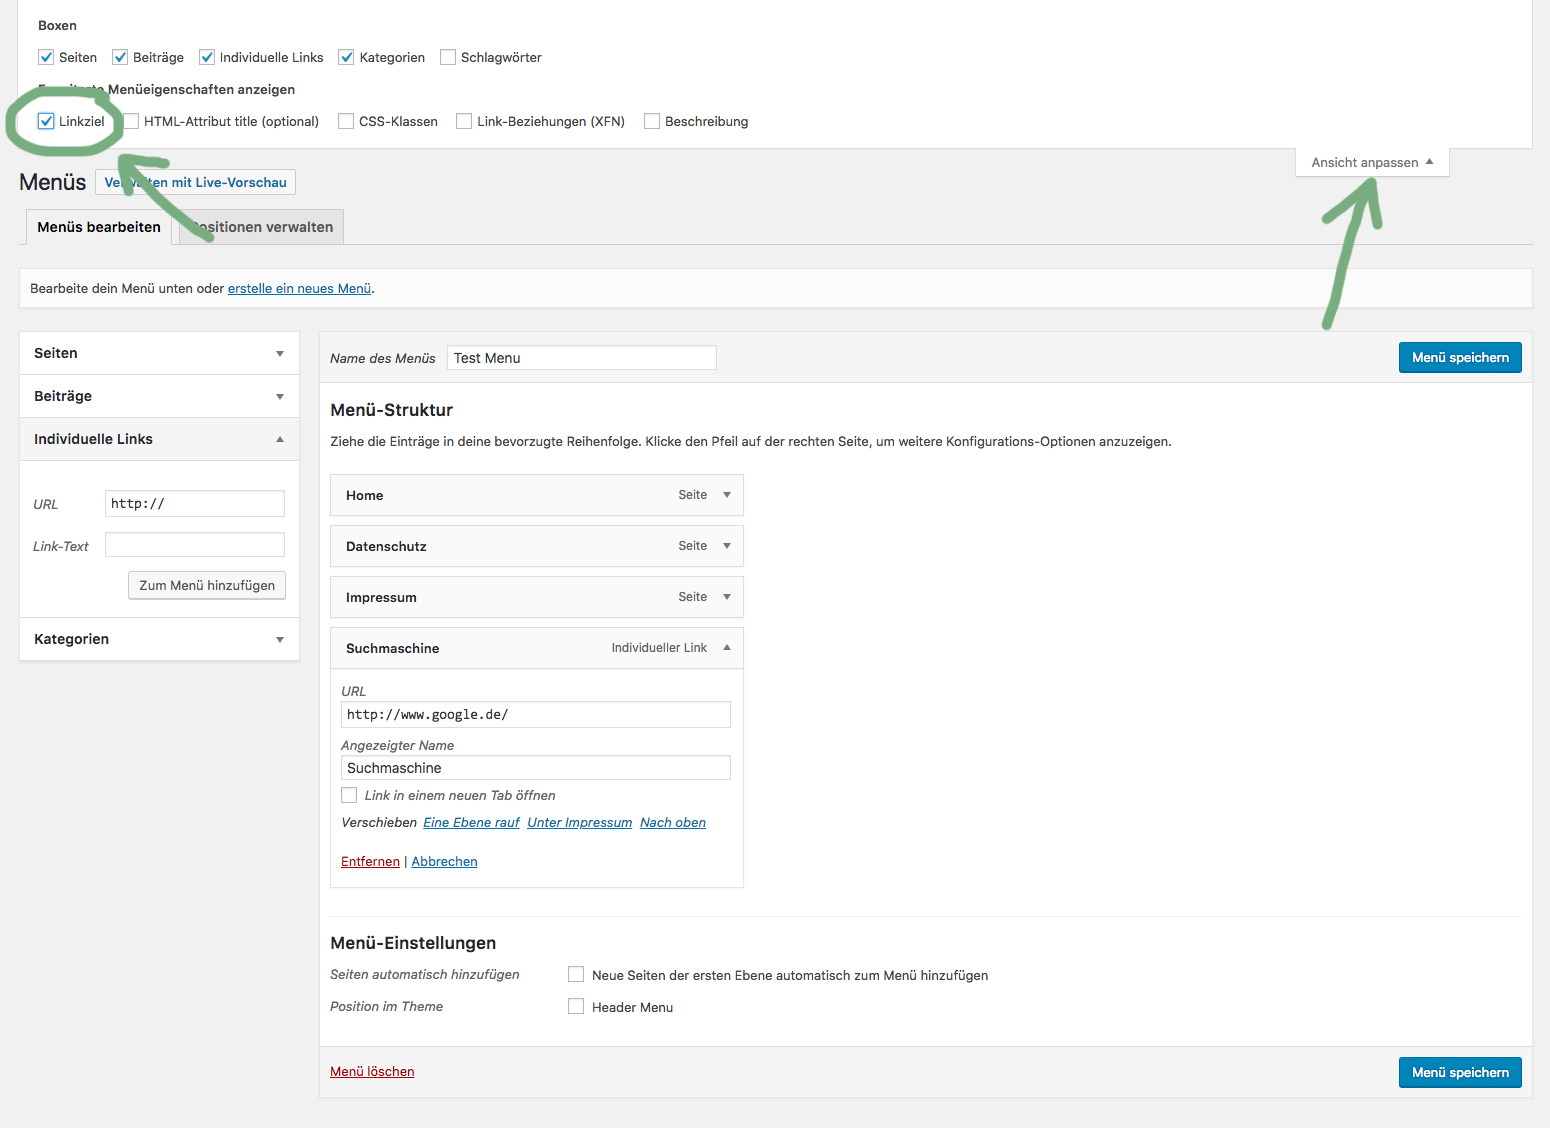Edit the Angezeigter Name field
The image size is (1550, 1128).
pyautogui.click(x=536, y=768)
